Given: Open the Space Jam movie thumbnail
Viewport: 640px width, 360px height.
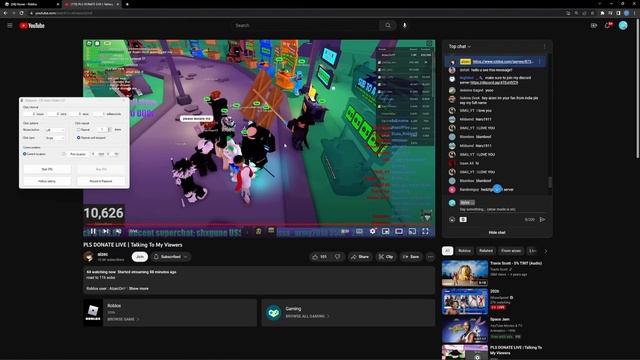Looking at the screenshot, I should pos(465,329).
